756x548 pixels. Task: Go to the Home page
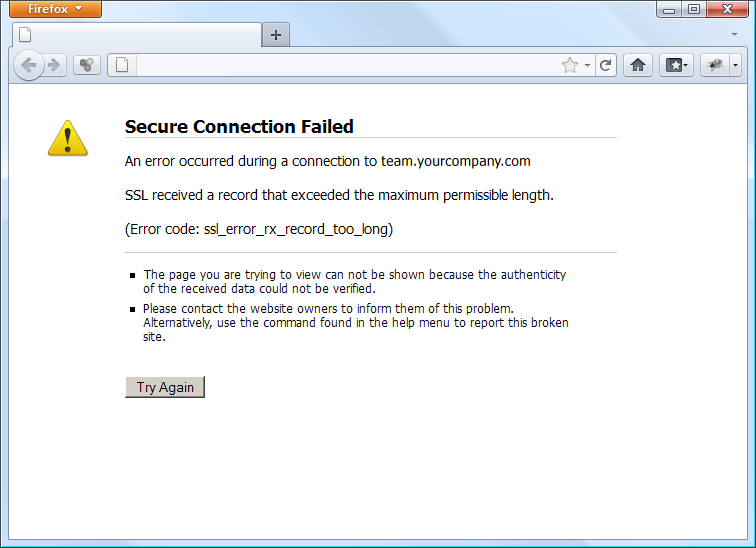tap(638, 65)
